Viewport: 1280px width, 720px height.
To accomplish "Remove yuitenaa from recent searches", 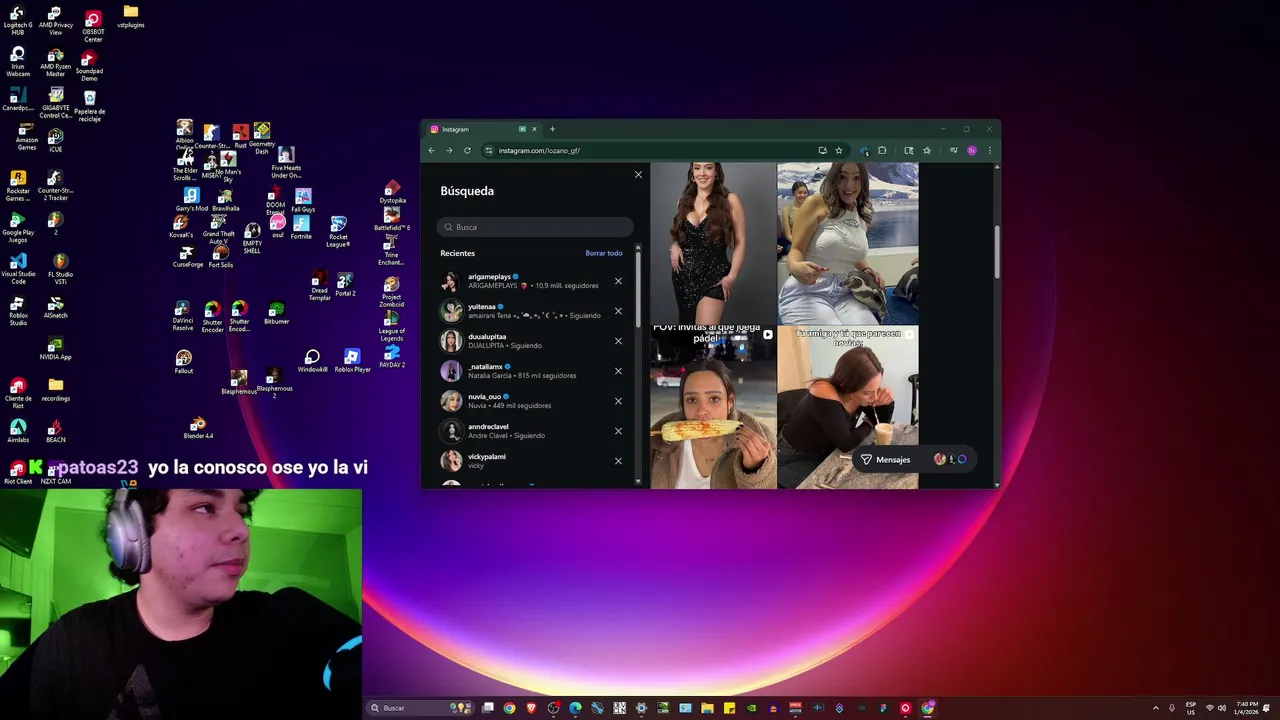I will coord(618,311).
